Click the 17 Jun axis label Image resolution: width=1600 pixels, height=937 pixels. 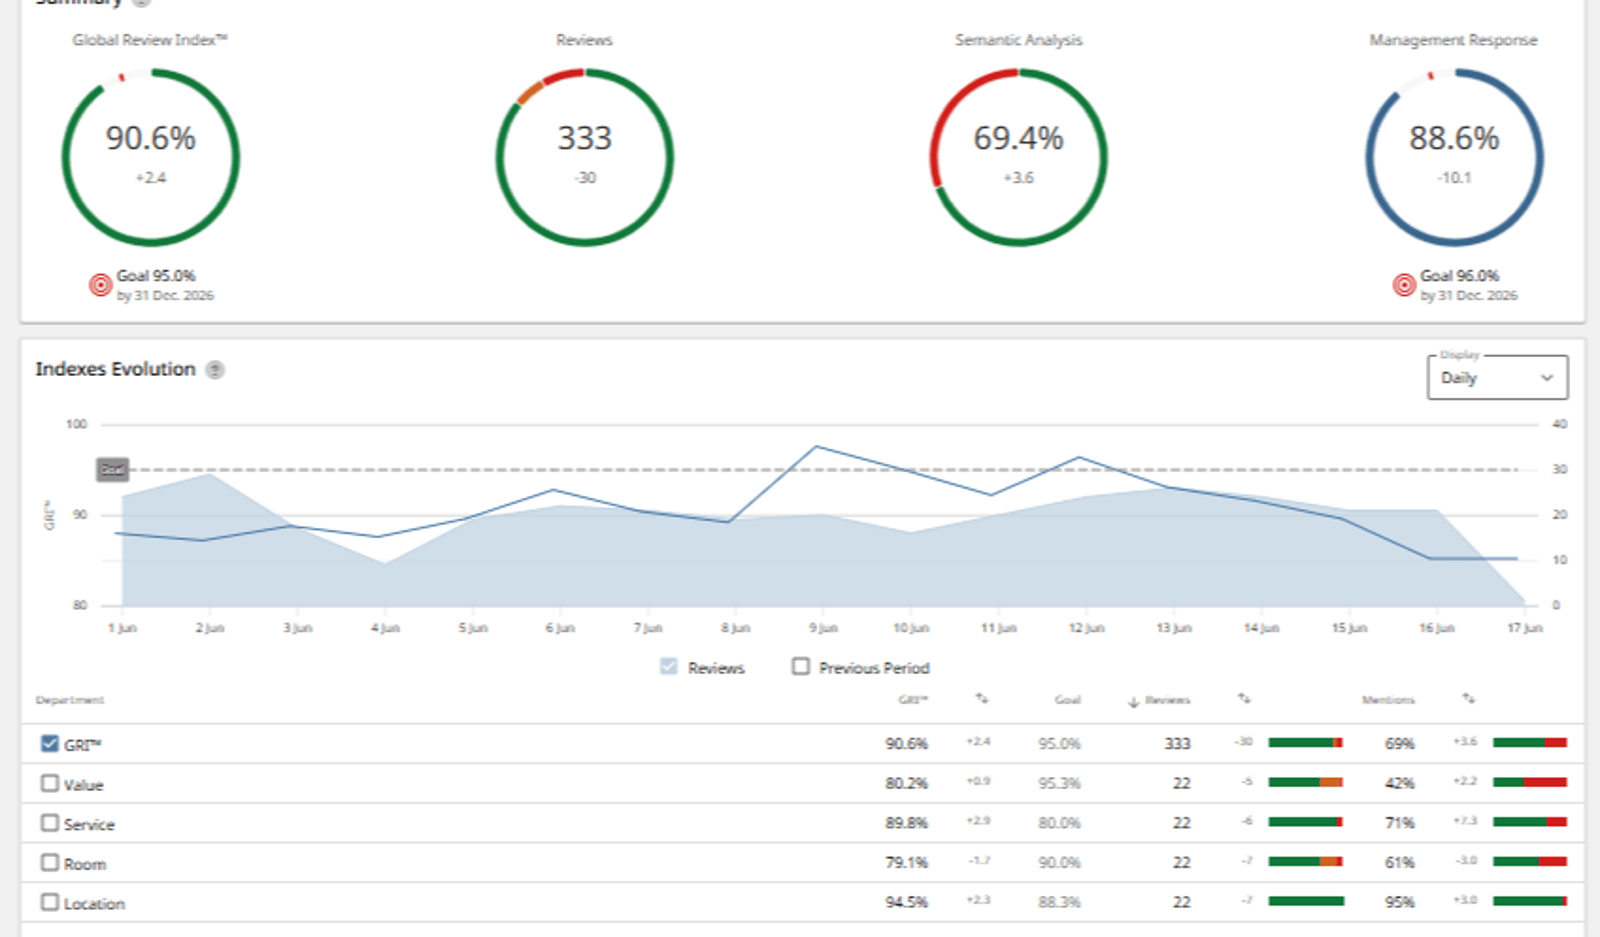(1525, 628)
